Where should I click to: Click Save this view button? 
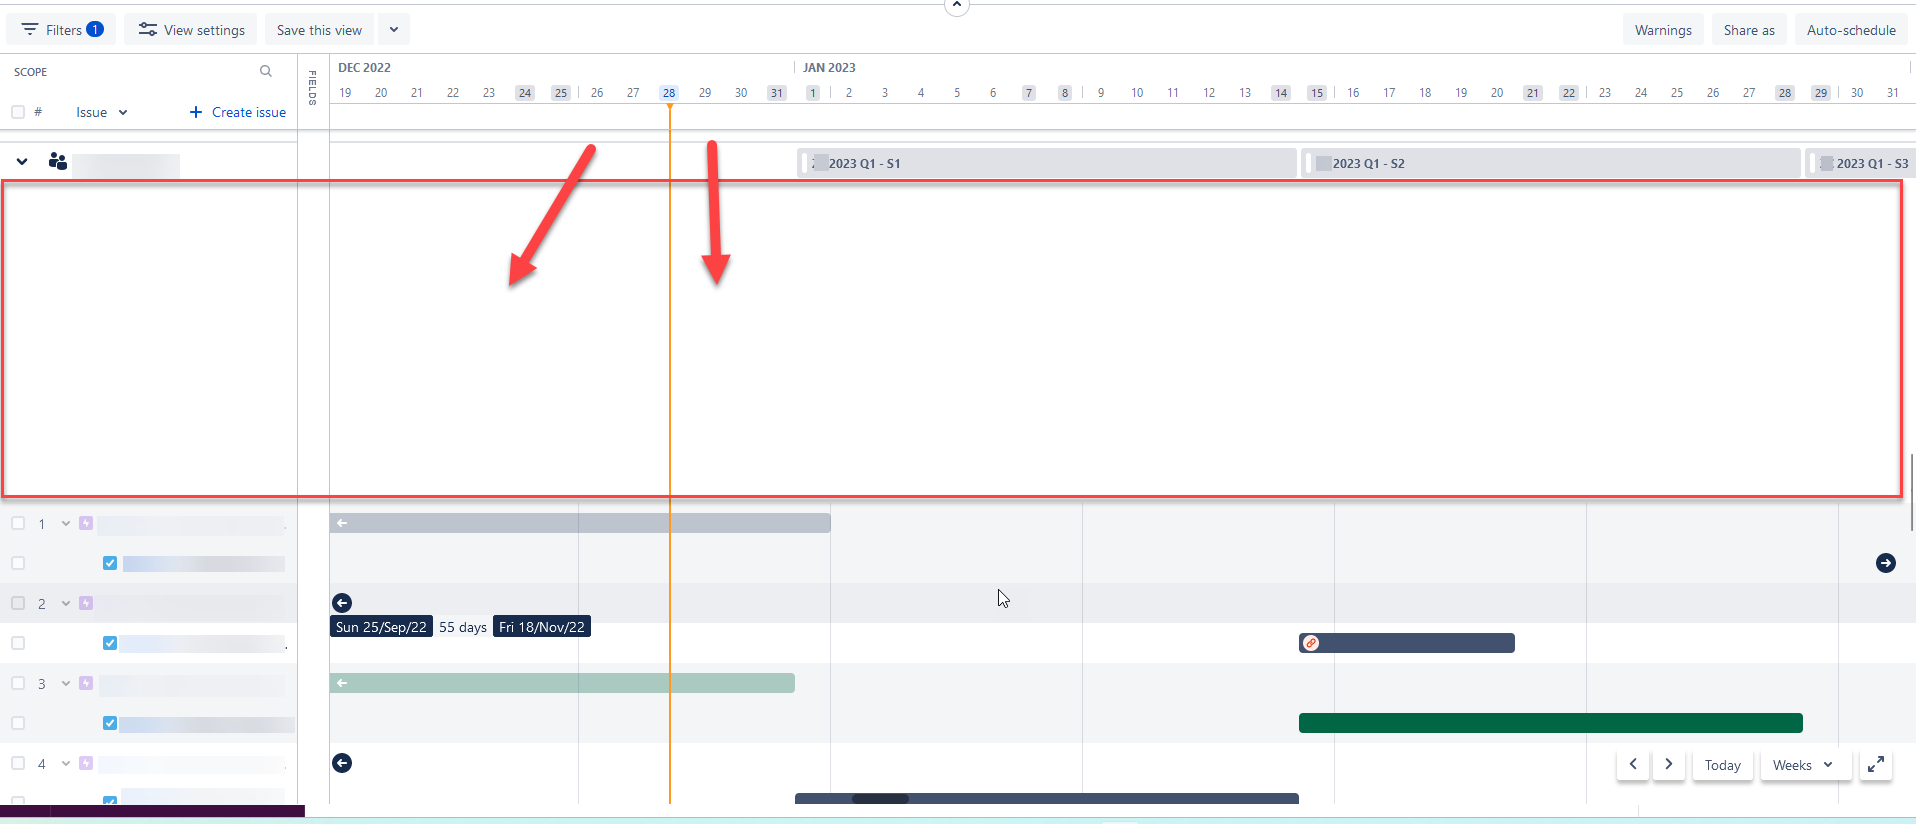319,30
